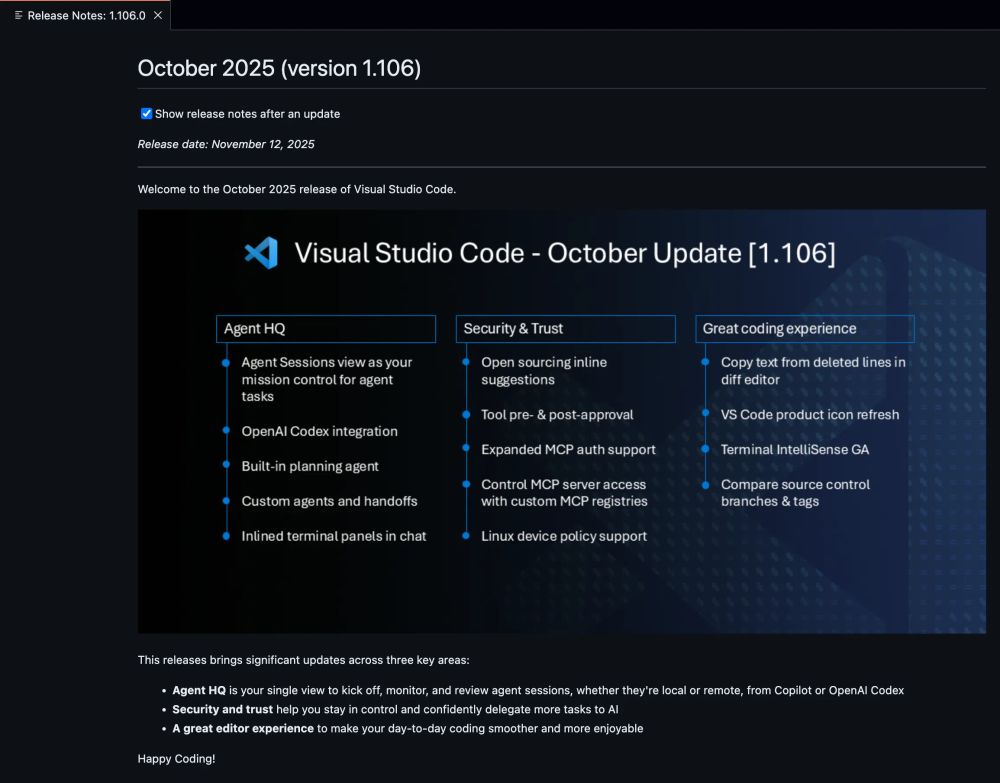Click Copy text from deleted lines text
Viewport: 1000px width, 783px height.
click(813, 370)
